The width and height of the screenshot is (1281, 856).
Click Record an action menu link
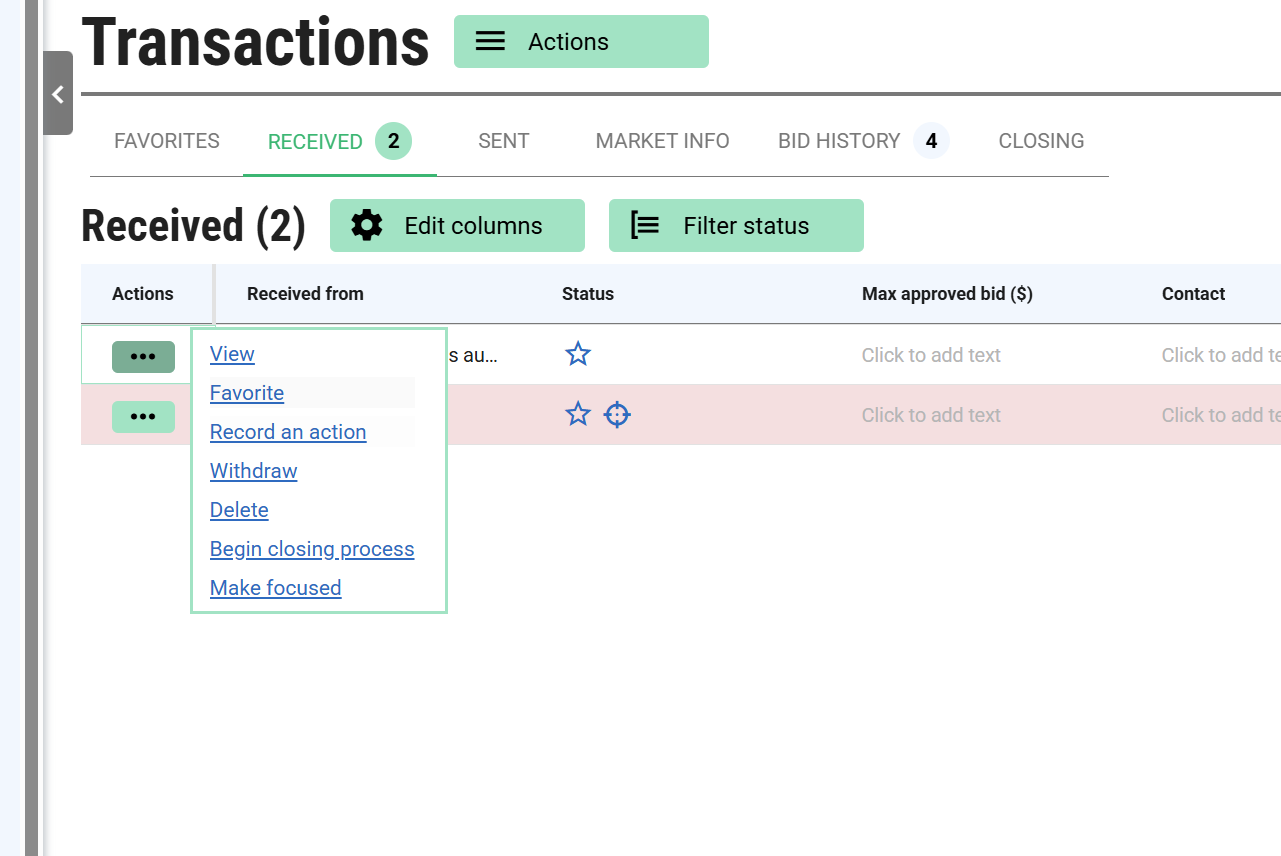288,432
